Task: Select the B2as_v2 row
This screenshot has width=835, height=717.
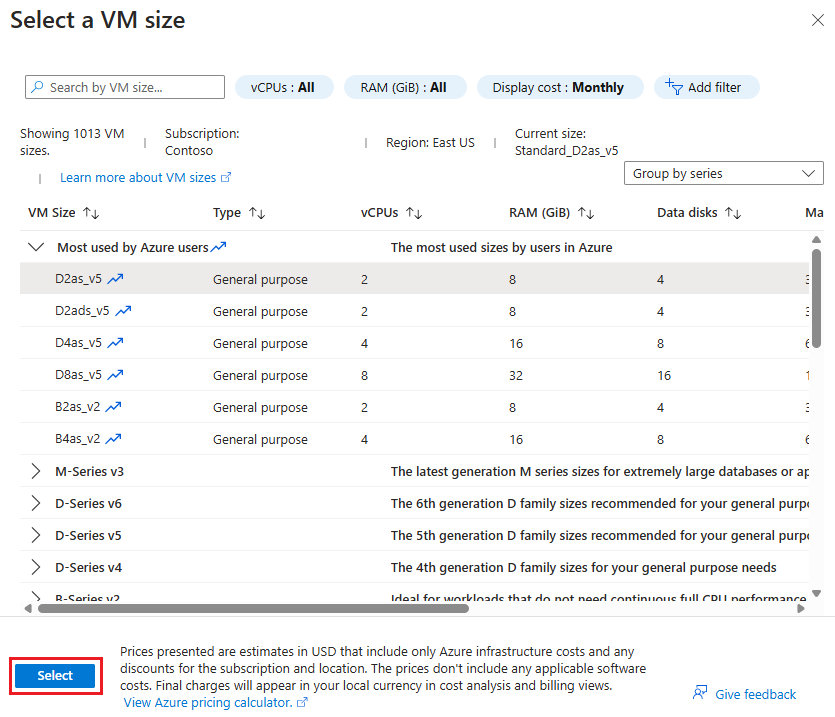Action: coord(300,407)
